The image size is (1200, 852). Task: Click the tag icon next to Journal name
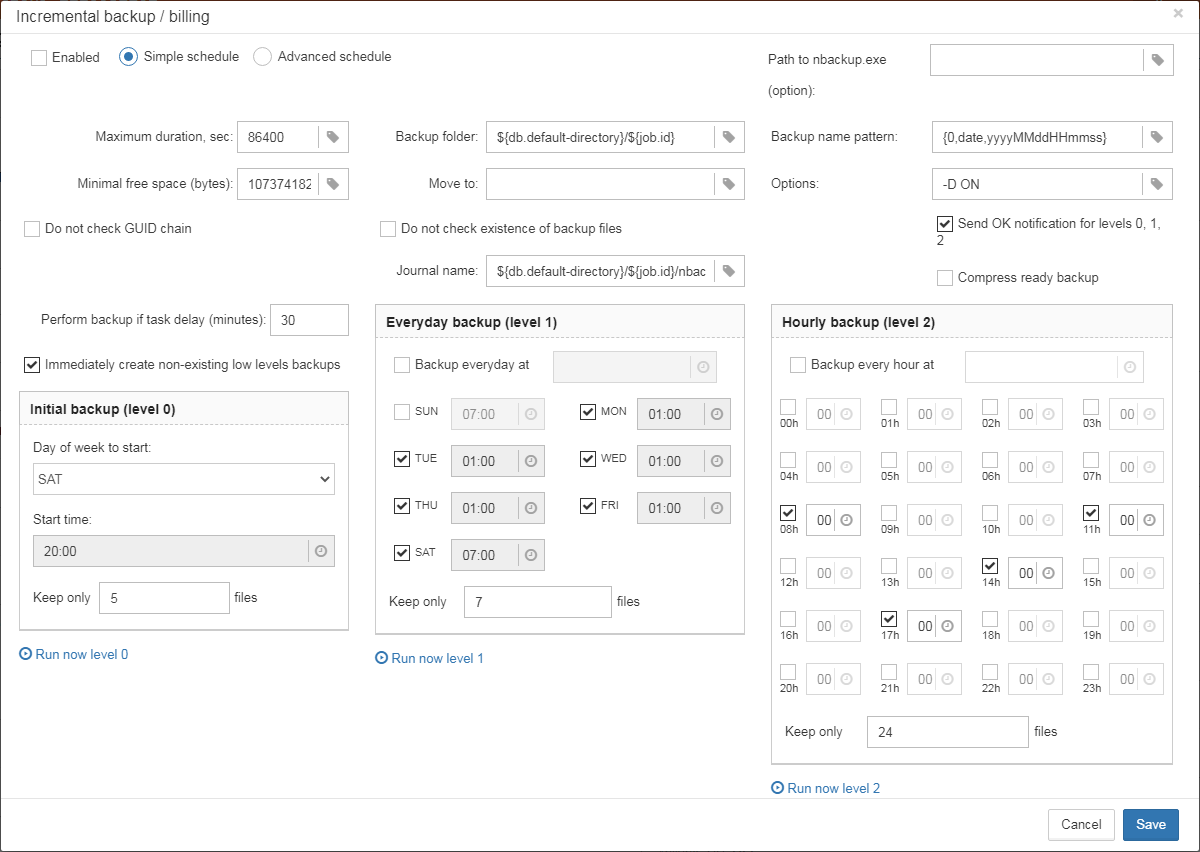point(729,271)
